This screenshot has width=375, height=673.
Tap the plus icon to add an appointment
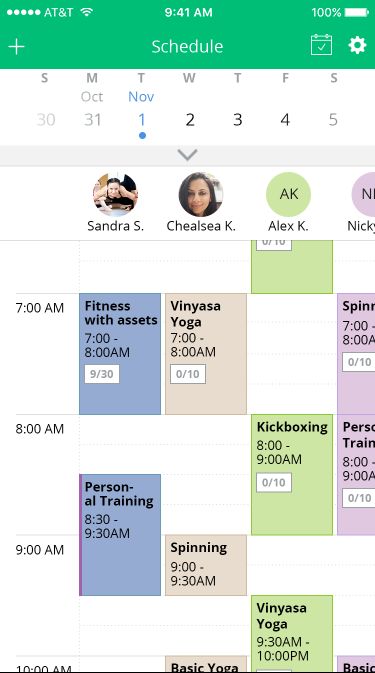[16, 46]
